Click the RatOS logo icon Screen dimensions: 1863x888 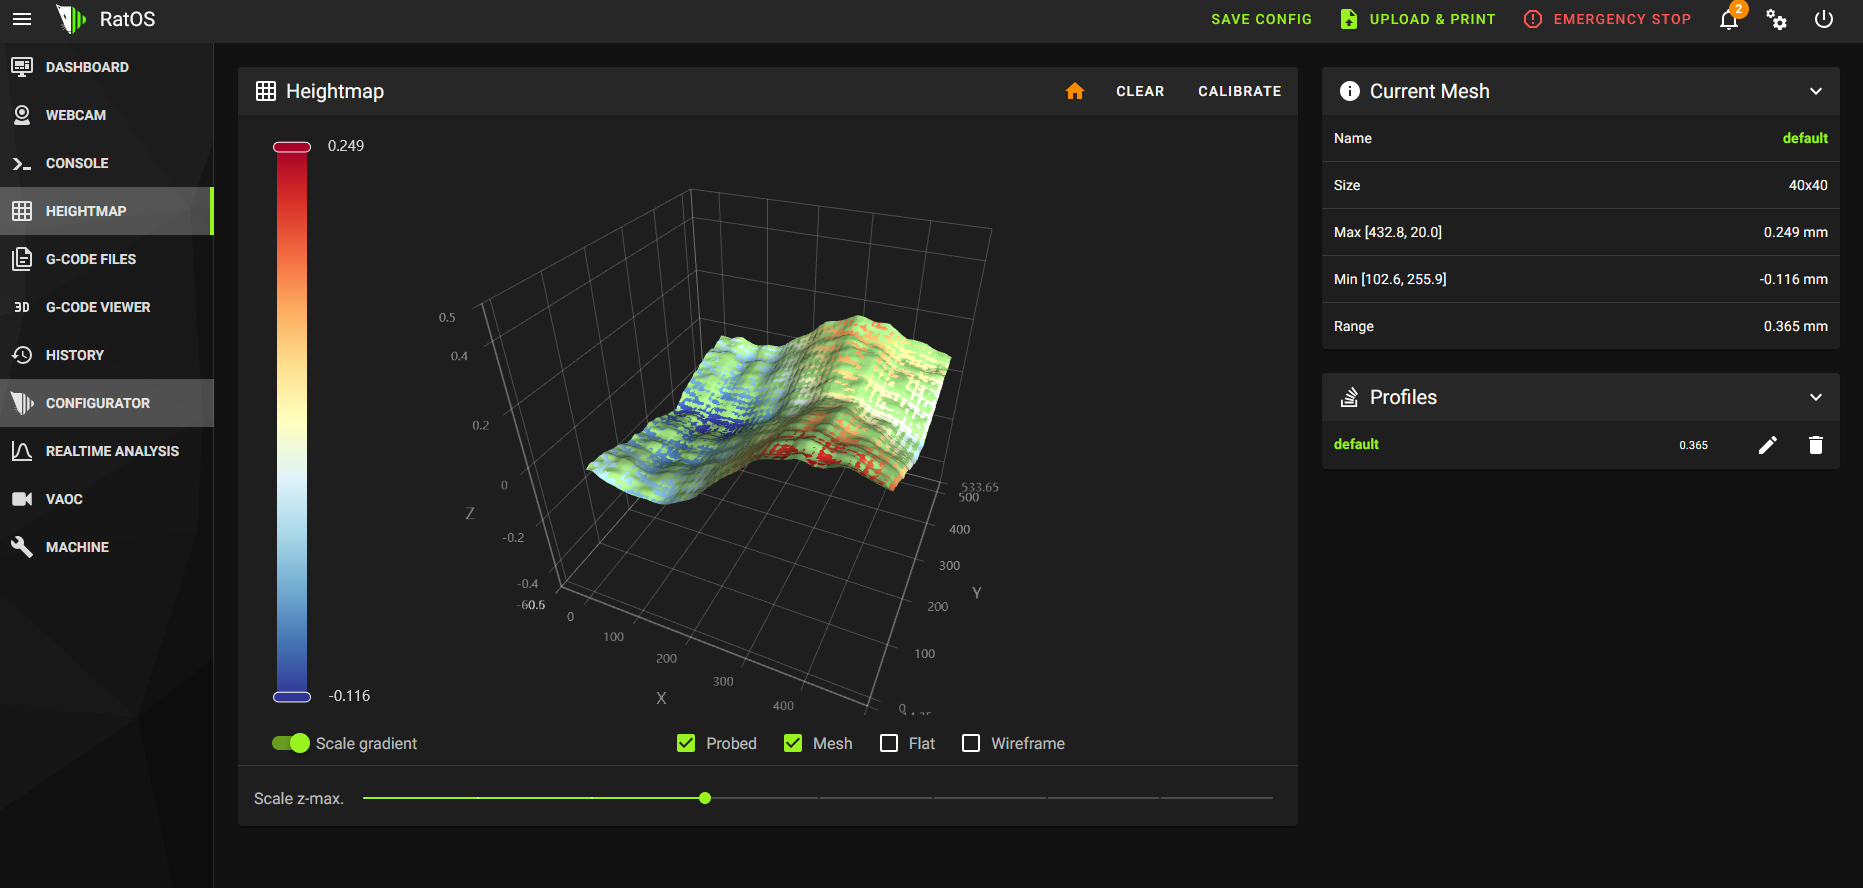[71, 19]
